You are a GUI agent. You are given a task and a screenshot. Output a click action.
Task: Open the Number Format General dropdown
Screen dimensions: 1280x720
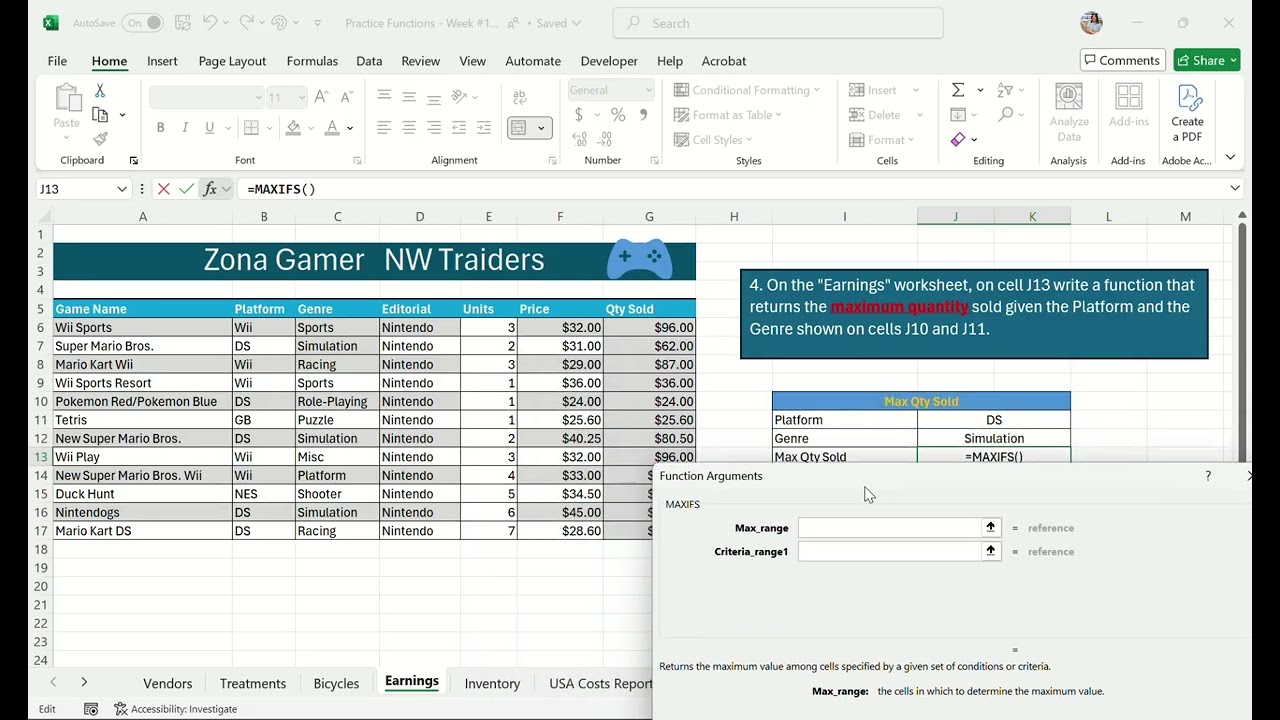point(648,90)
